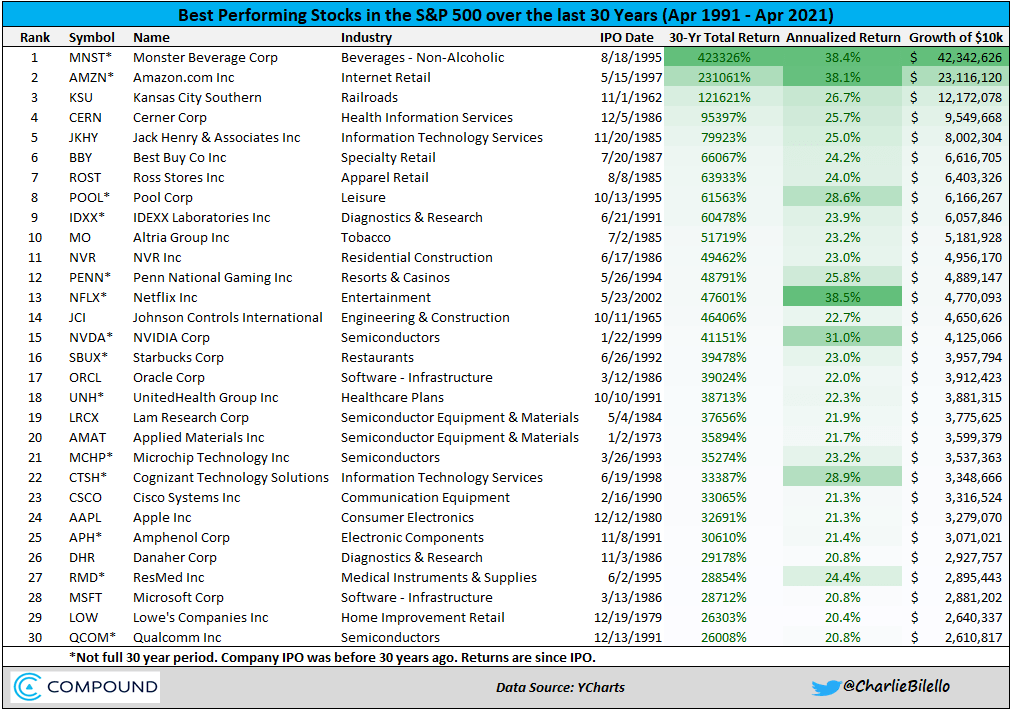1011x710 pixels.
Task: Select the Symbol column header
Action: (92, 37)
